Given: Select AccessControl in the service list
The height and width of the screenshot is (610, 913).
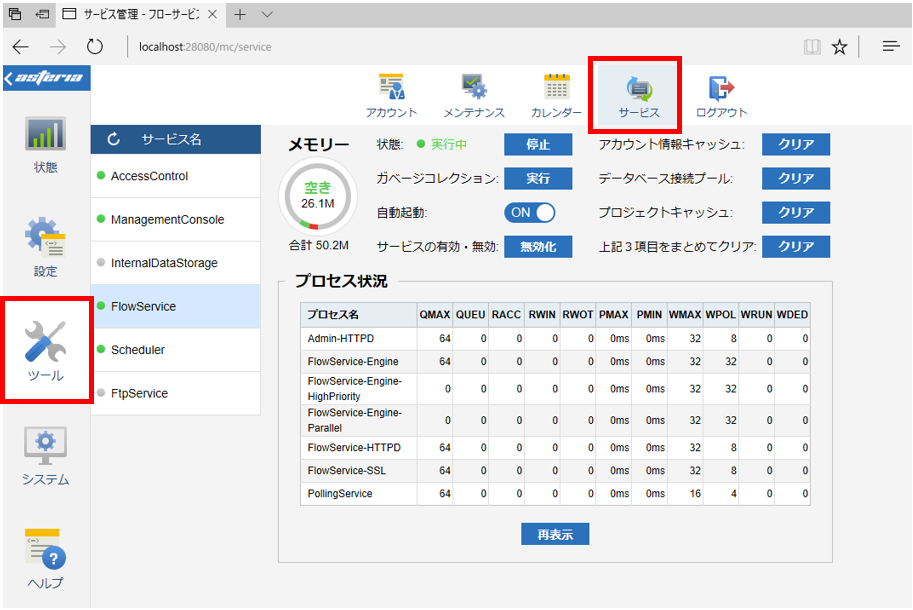Looking at the screenshot, I should point(175,176).
